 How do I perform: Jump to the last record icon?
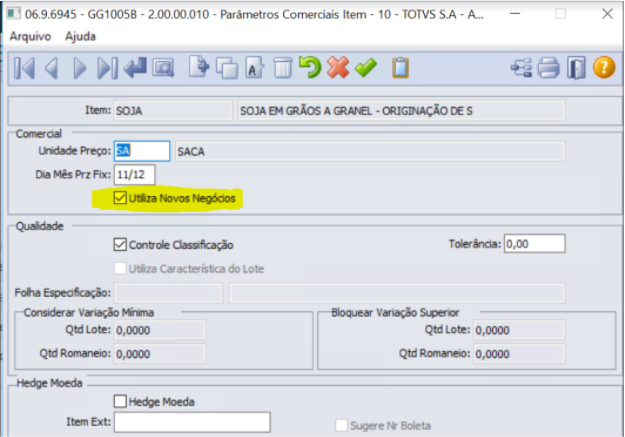click(108, 68)
